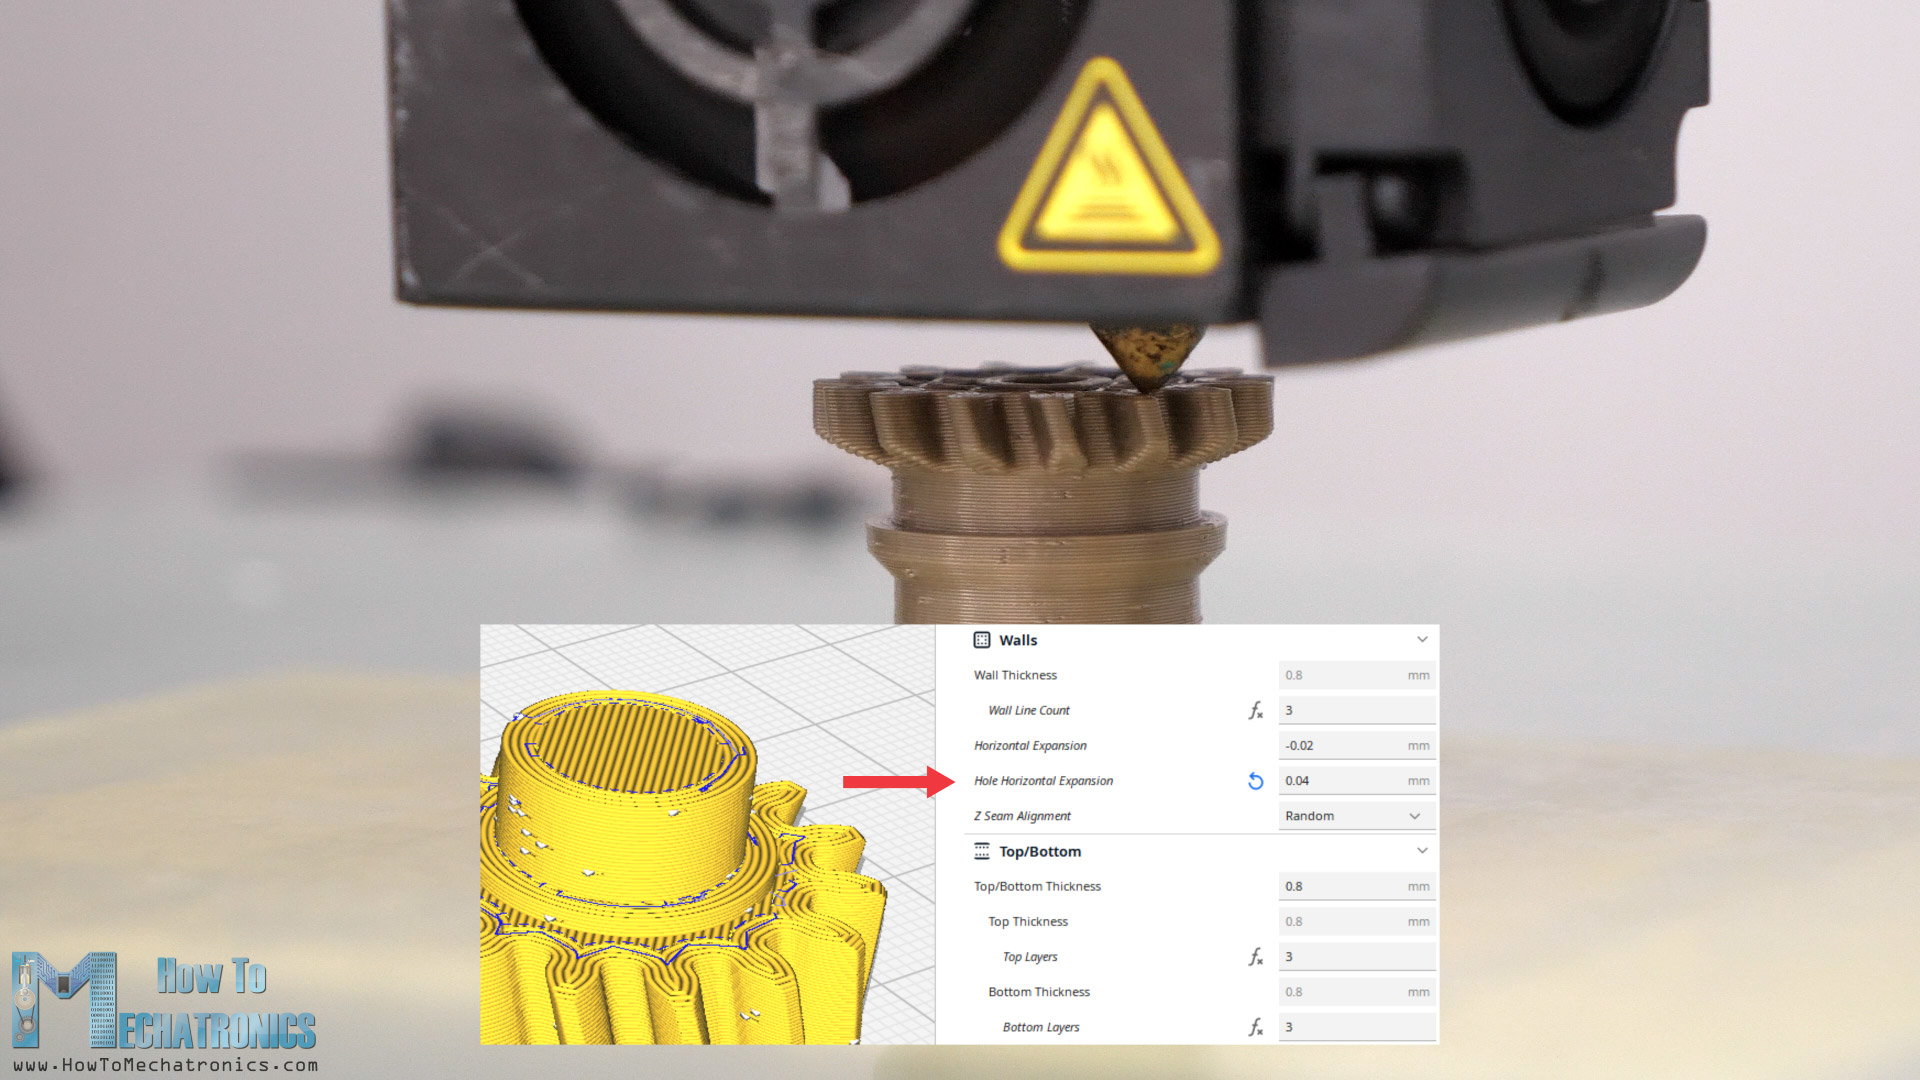This screenshot has width=1920, height=1080.
Task: Select the Bottom Layers input field
Action: click(x=1355, y=1027)
